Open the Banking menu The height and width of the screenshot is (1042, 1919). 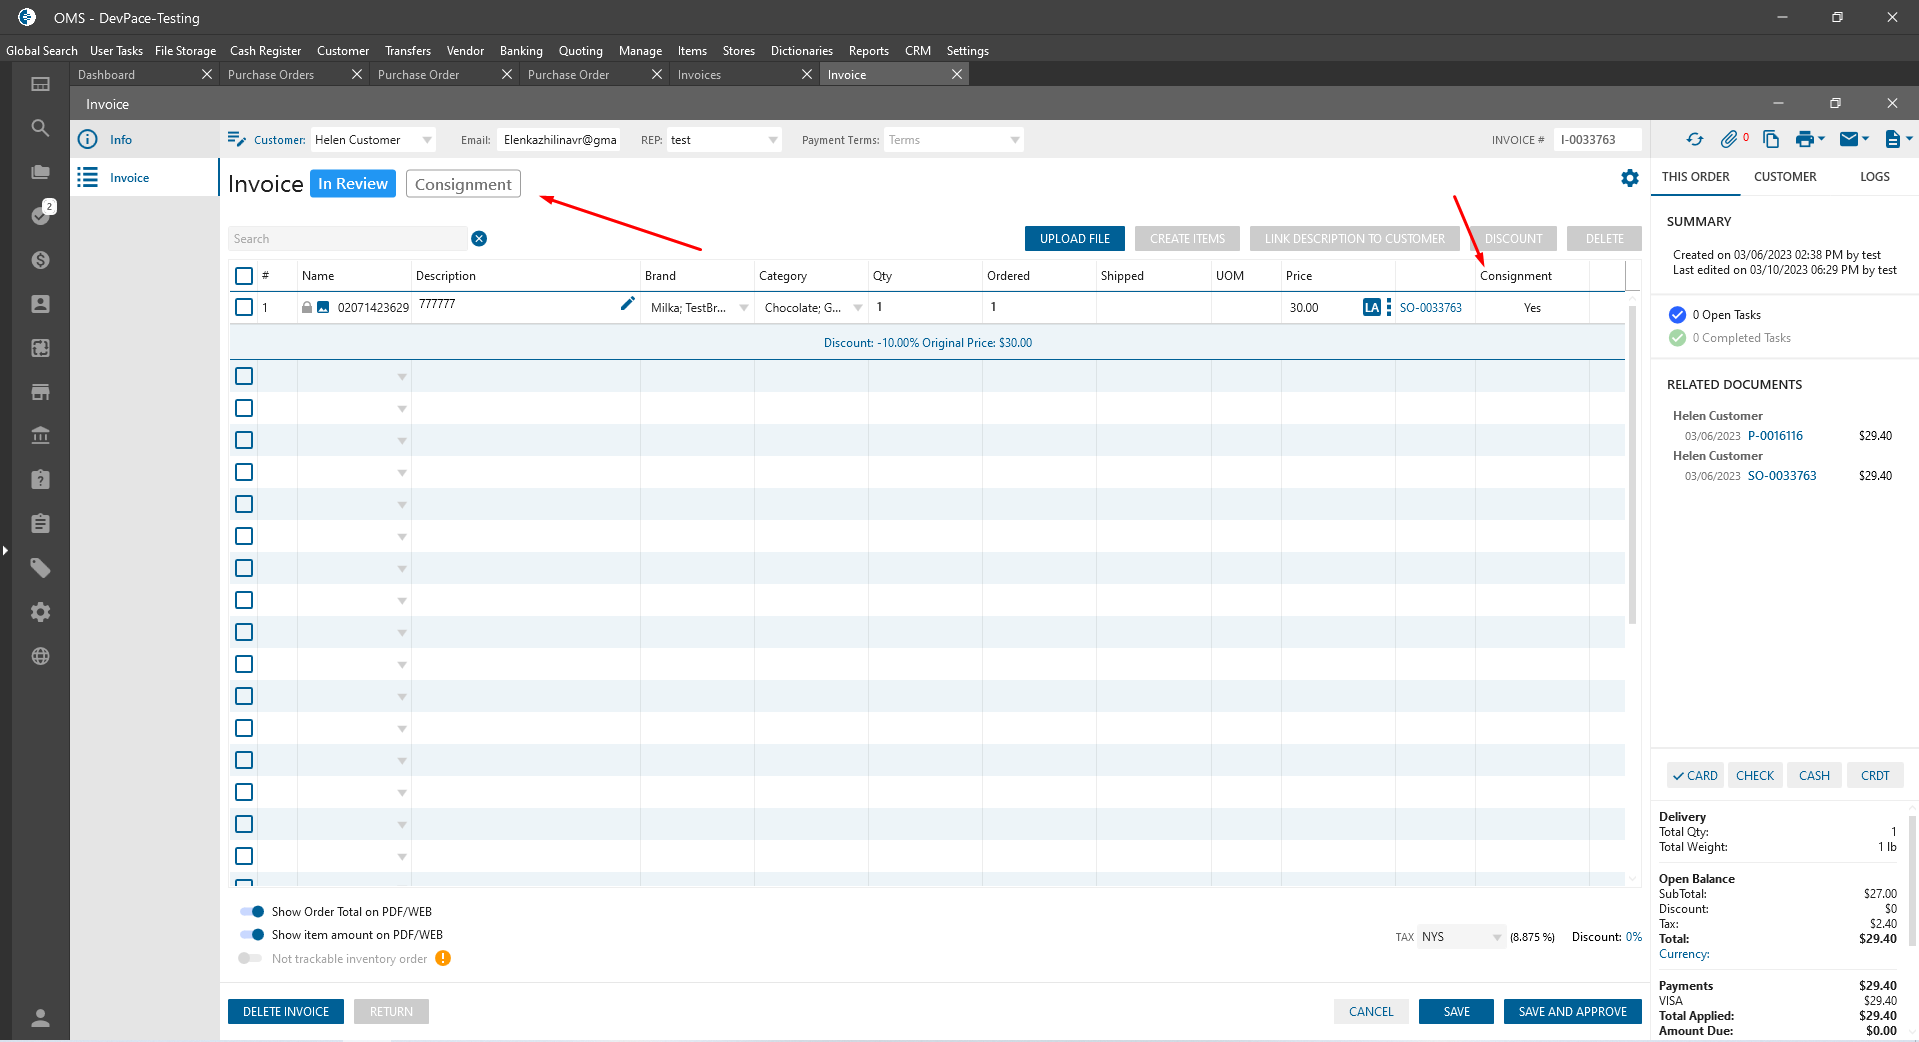tap(521, 51)
